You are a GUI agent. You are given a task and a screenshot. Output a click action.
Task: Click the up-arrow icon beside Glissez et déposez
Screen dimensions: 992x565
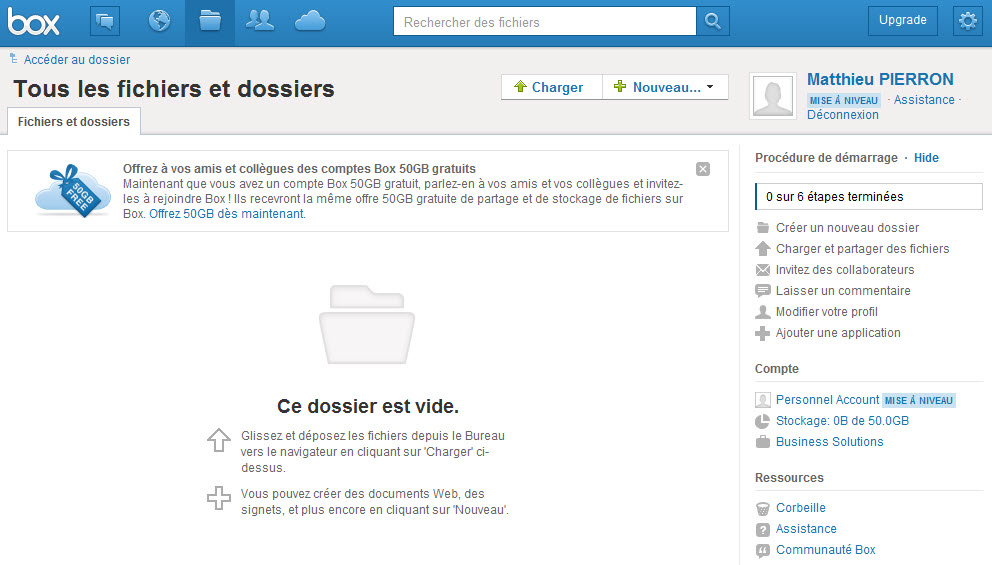[x=219, y=440]
